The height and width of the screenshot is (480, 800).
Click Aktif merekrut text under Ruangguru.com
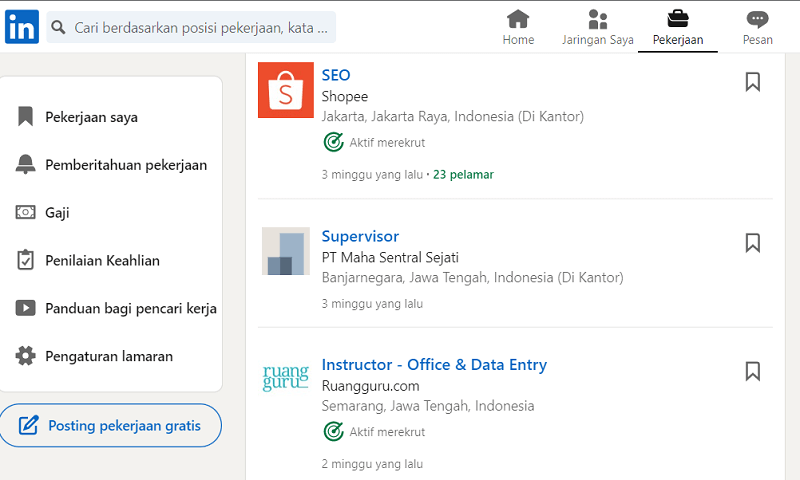387,432
